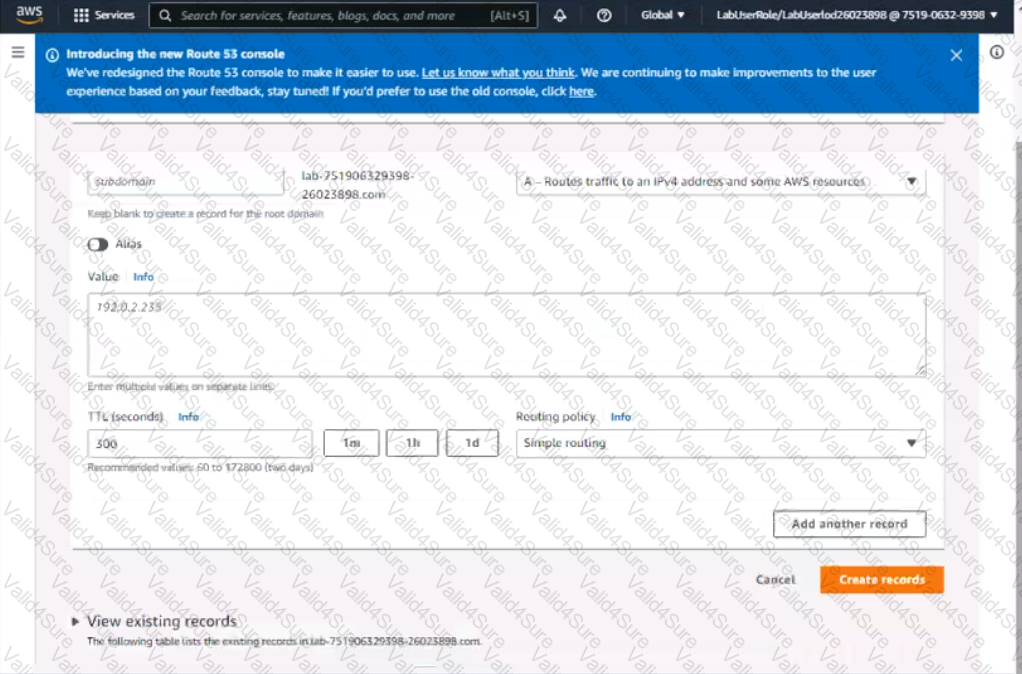The width and height of the screenshot is (1022, 674).
Task: Dismiss the Route 53 console banner
Action: pyautogui.click(x=956, y=55)
